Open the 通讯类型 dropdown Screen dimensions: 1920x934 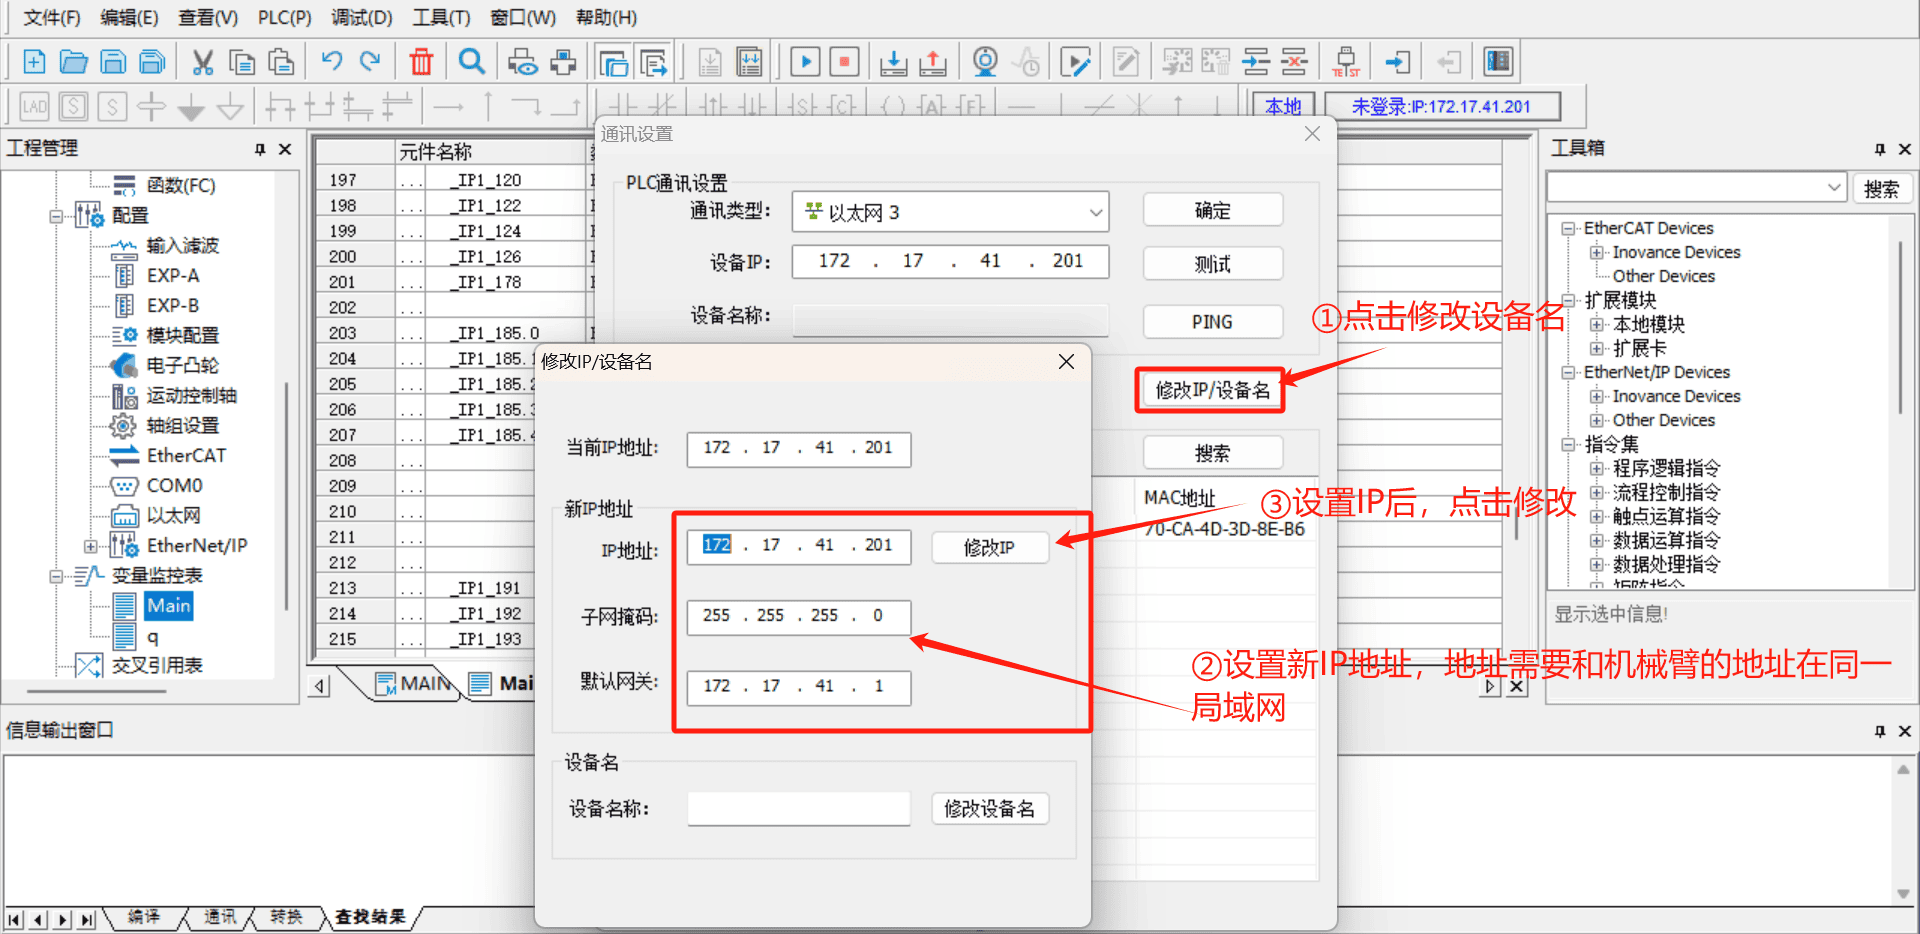coord(950,212)
